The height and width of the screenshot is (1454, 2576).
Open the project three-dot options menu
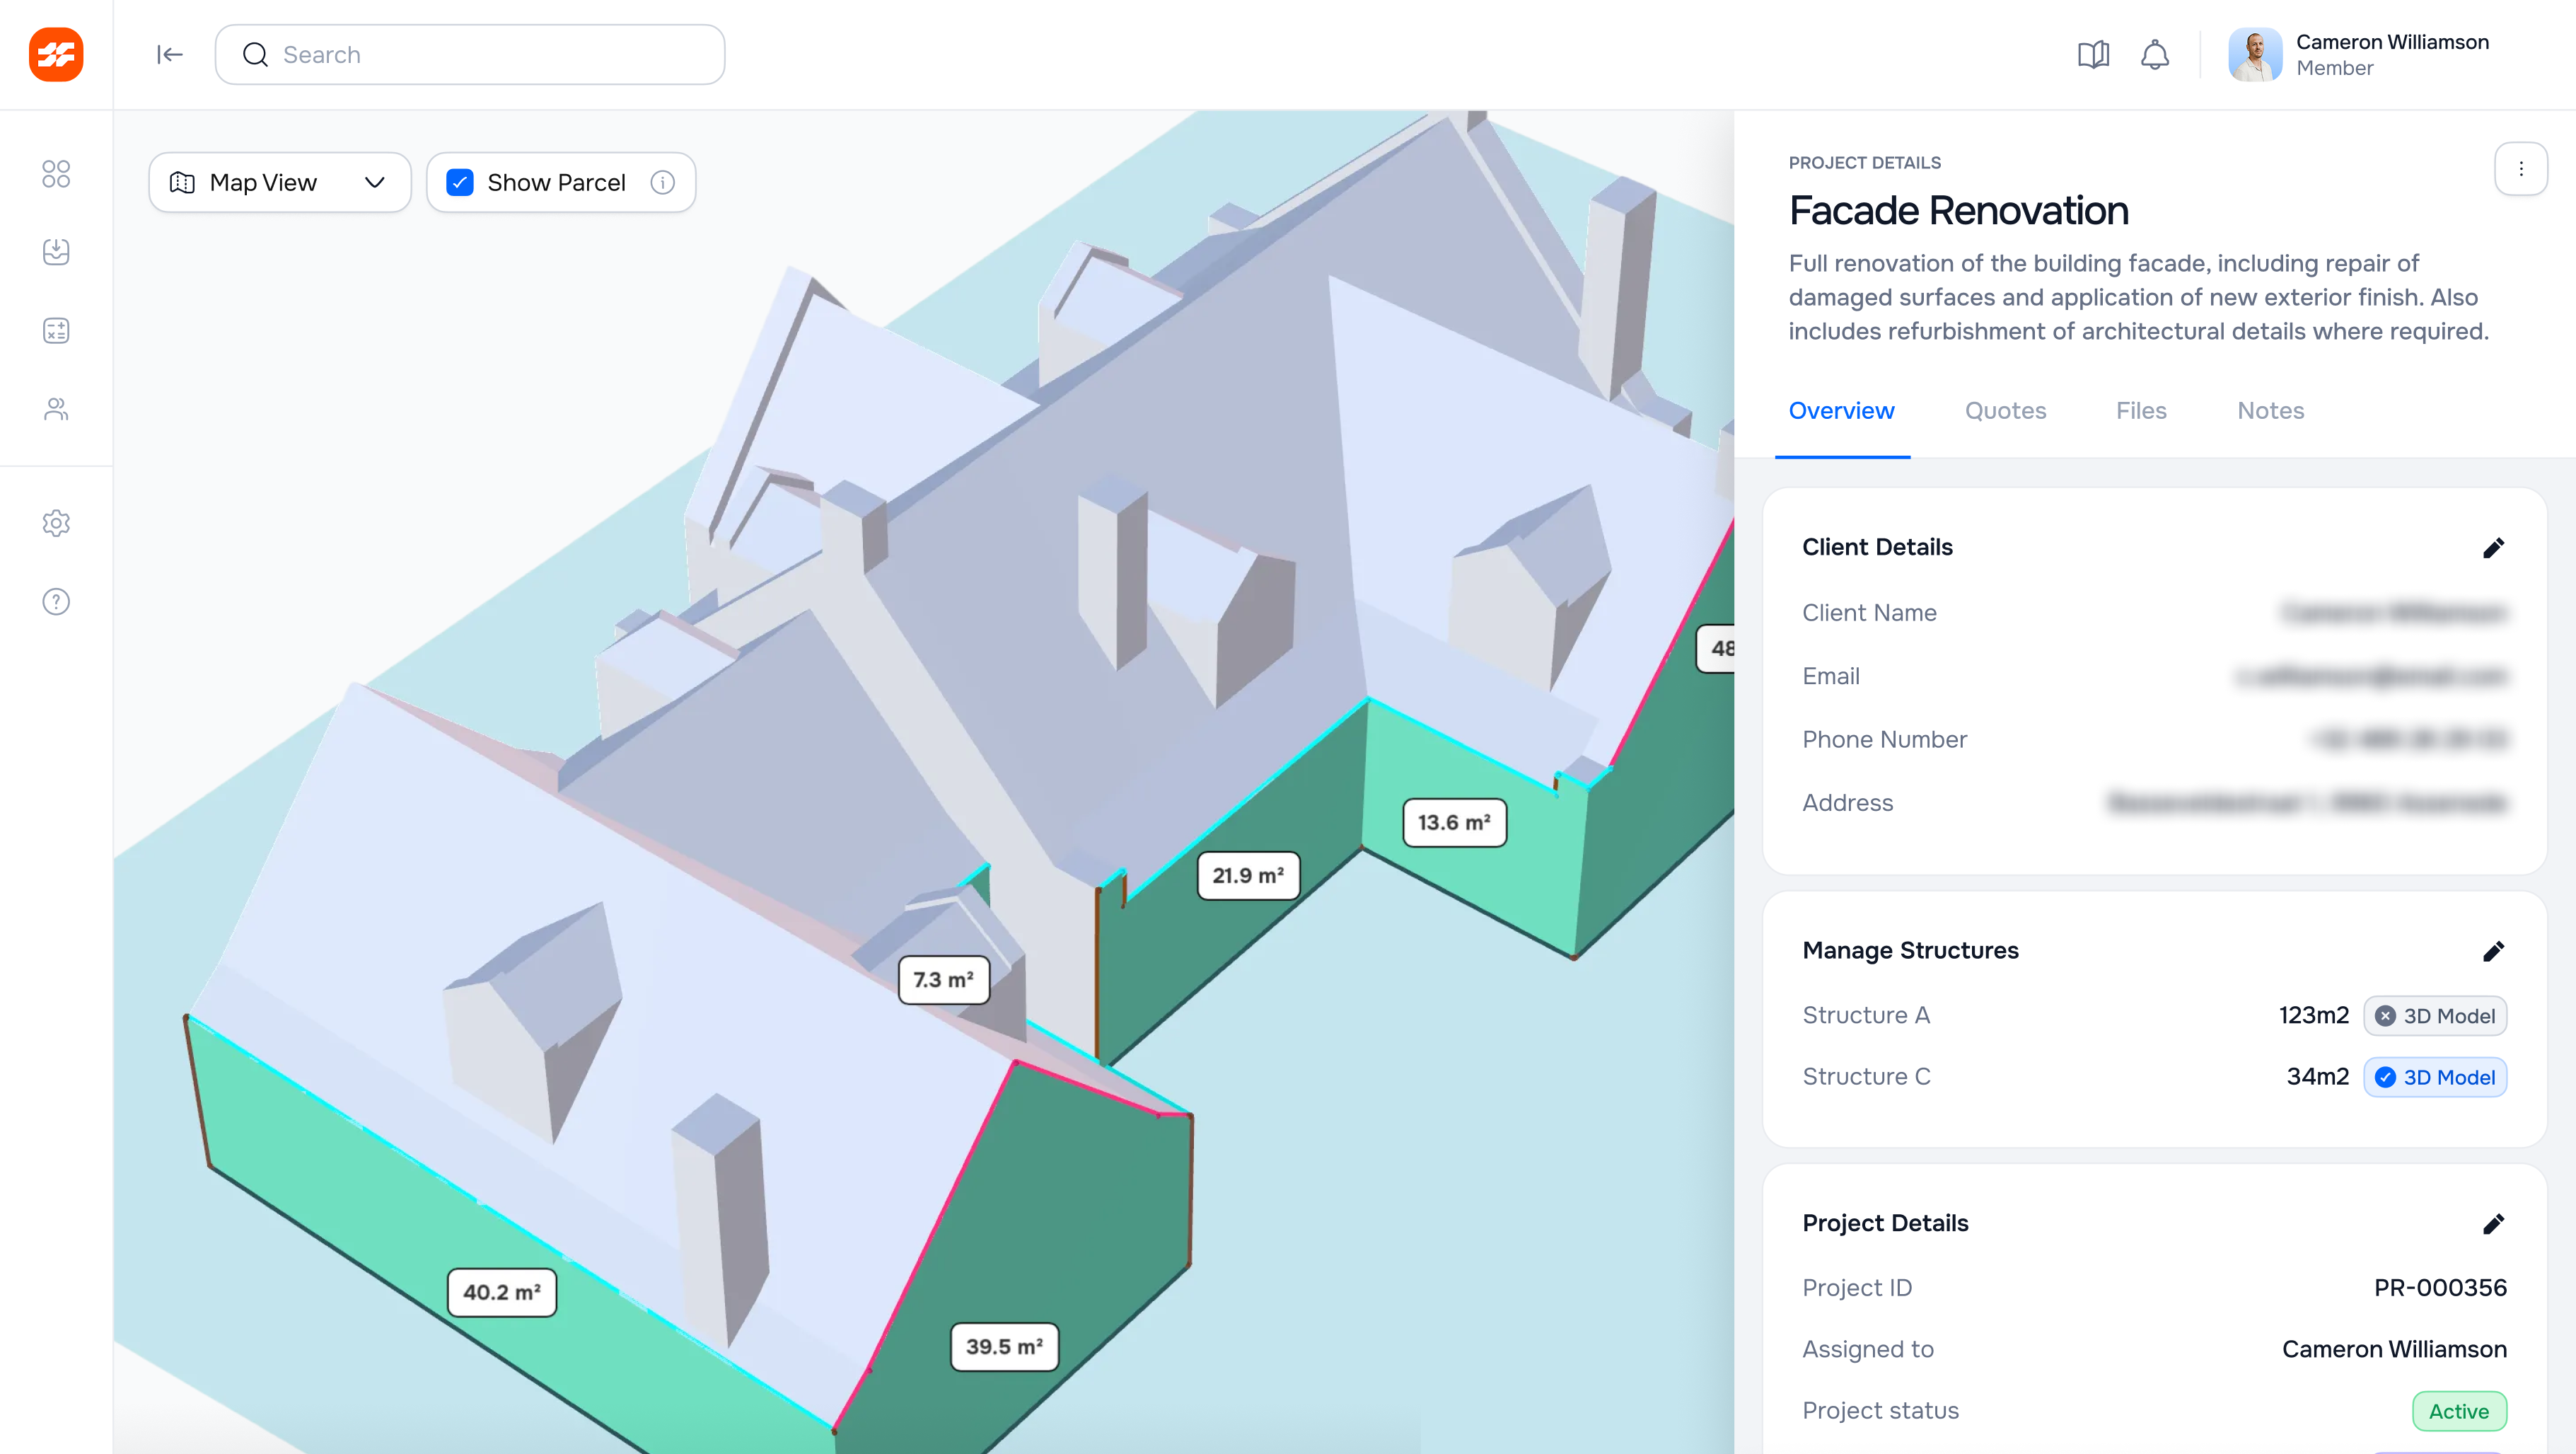2520,169
